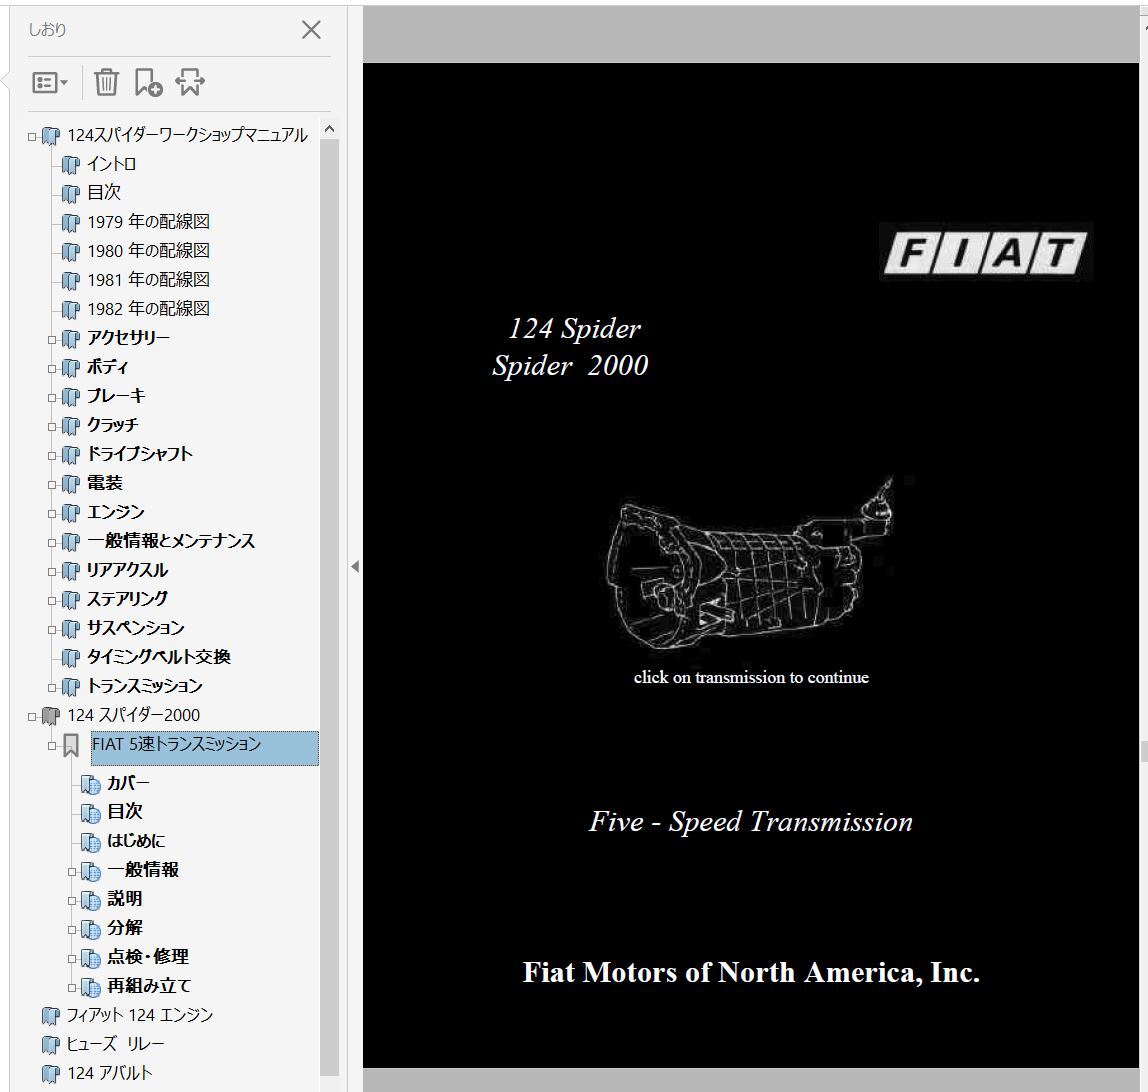Select the 一般情報とメンテナンス bookmark
This screenshot has width=1148, height=1092.
click(171, 541)
